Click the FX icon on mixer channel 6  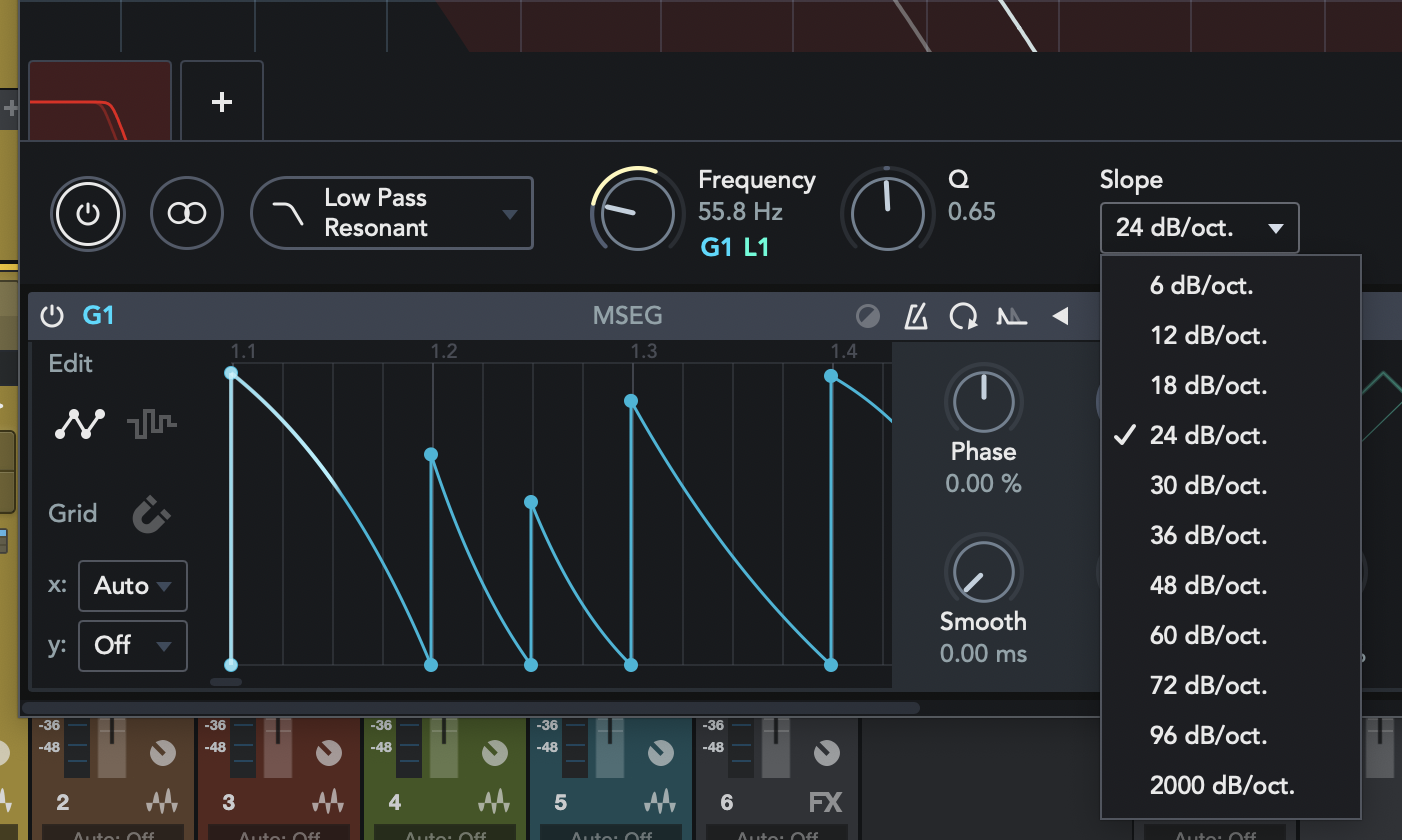tap(825, 802)
